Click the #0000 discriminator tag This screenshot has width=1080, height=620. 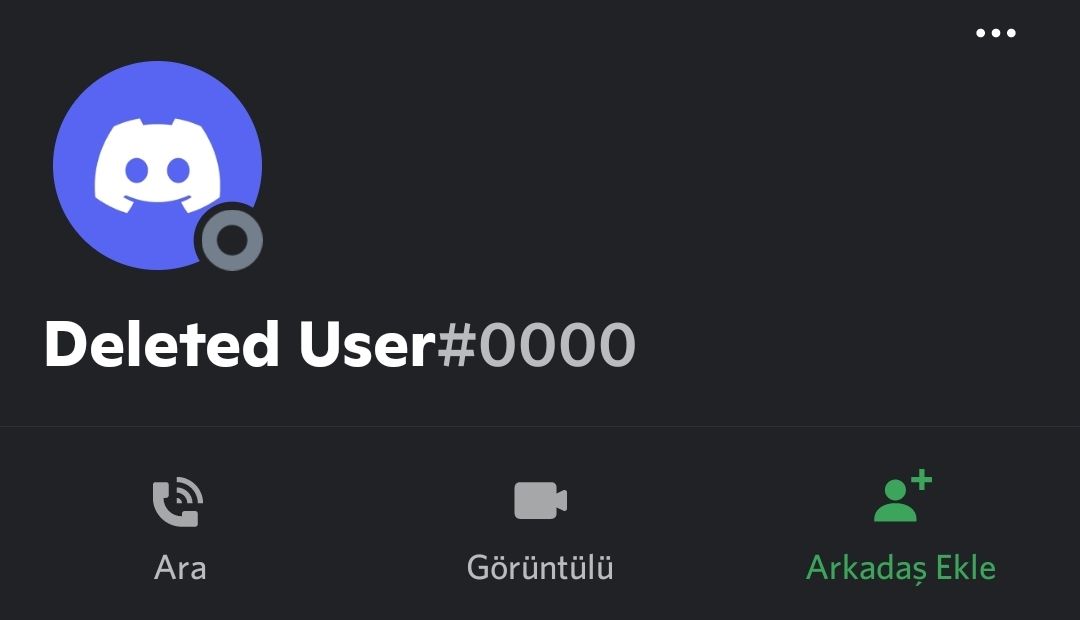(537, 344)
